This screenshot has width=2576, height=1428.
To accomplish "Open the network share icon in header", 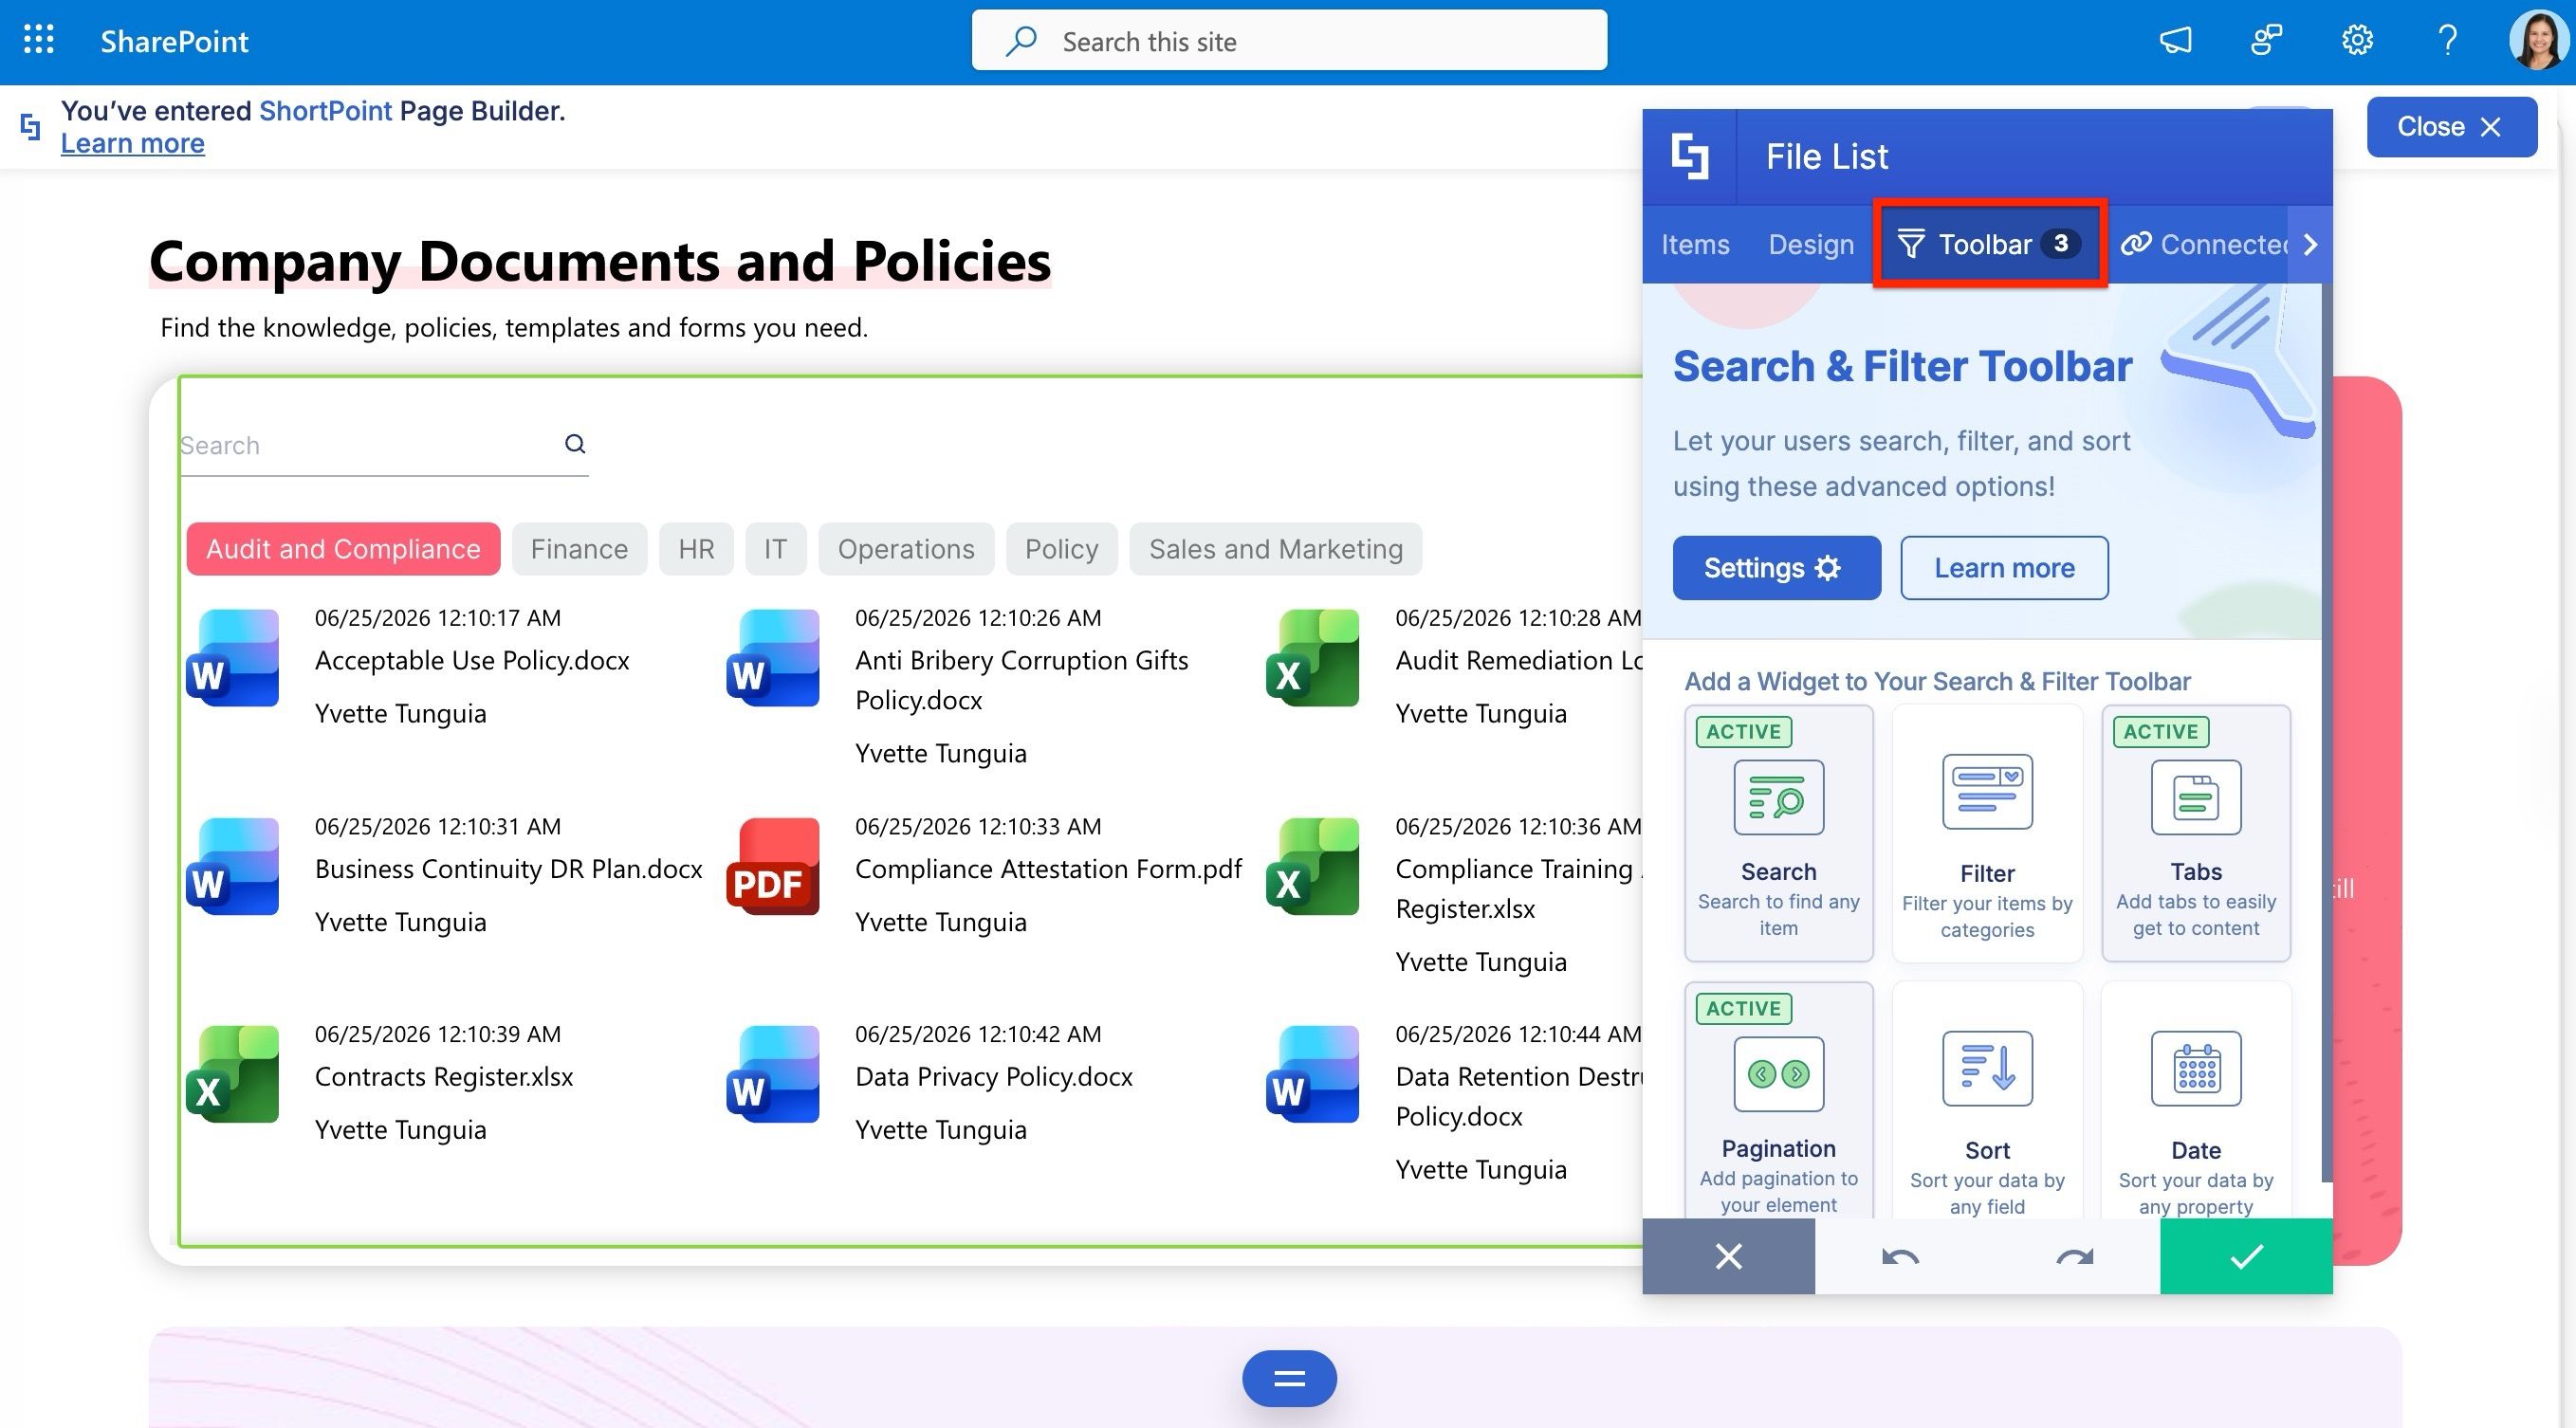I will point(2266,41).
